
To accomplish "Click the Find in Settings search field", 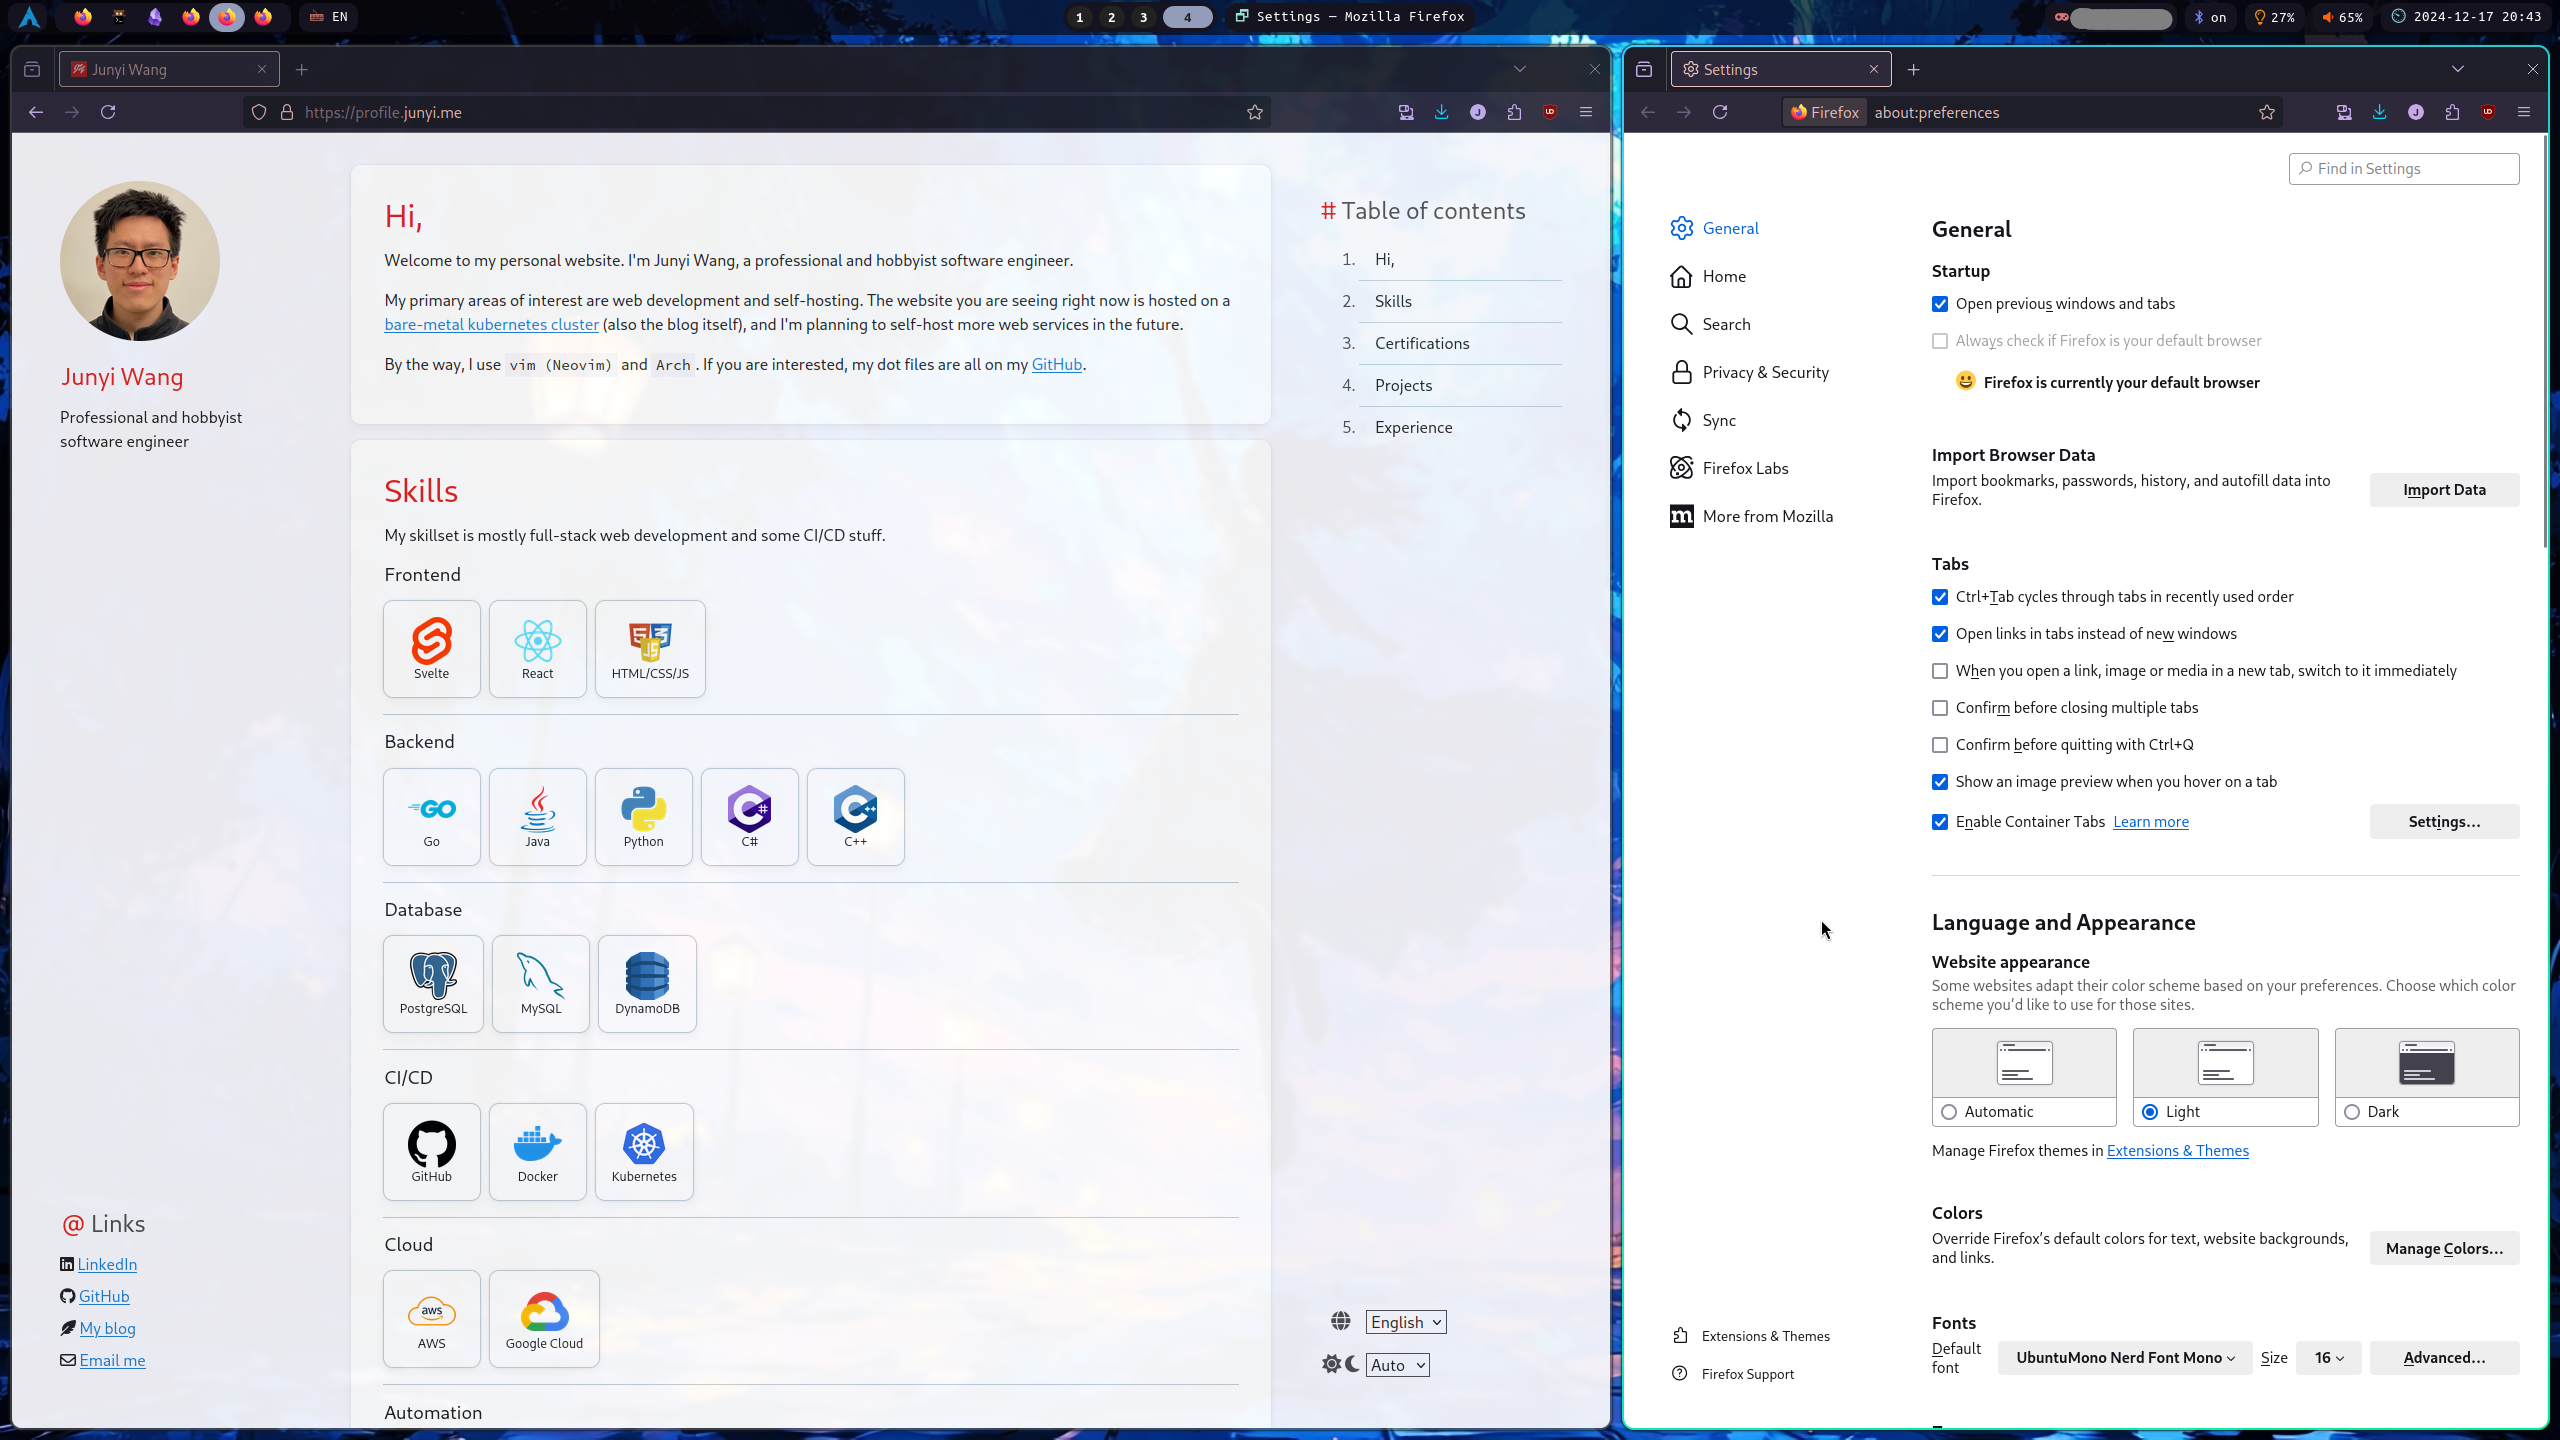I will point(2404,169).
